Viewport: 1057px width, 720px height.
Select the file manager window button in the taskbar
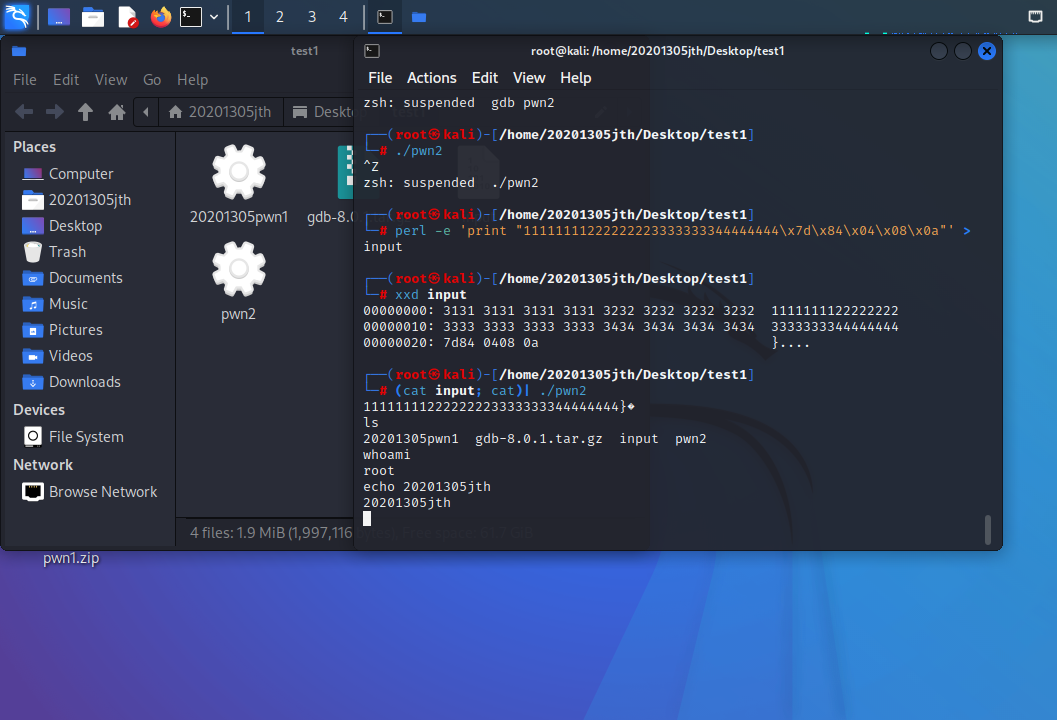419,17
